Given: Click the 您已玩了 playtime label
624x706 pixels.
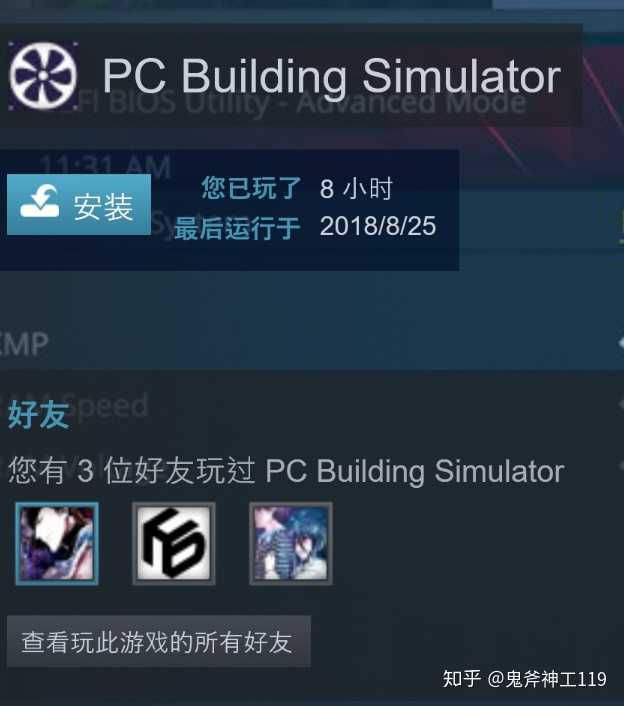Looking at the screenshot, I should [x=251, y=188].
